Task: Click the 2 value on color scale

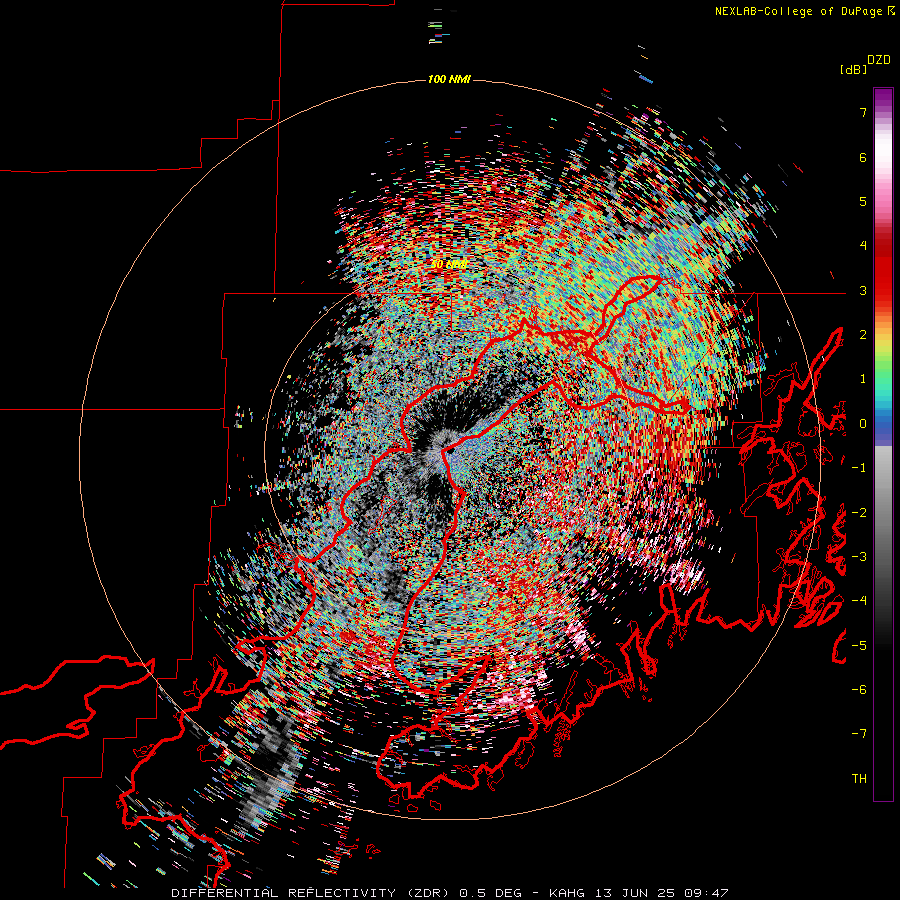Action: pos(863,335)
